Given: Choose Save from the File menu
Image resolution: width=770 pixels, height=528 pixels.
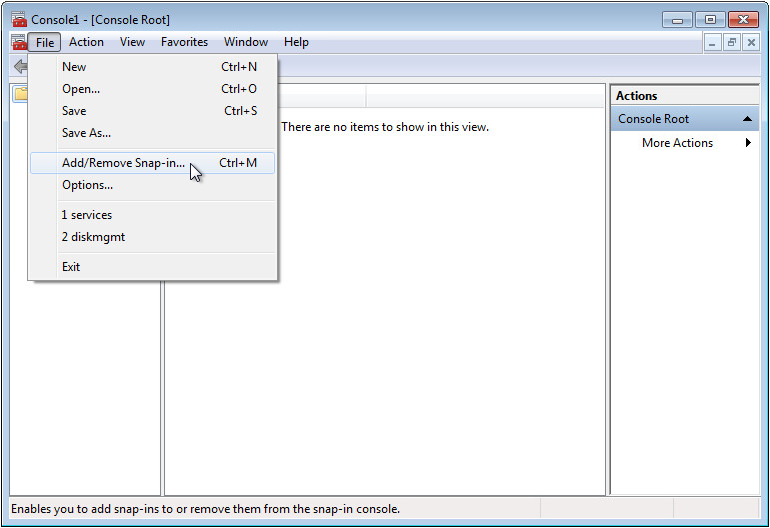Looking at the screenshot, I should (x=152, y=111).
